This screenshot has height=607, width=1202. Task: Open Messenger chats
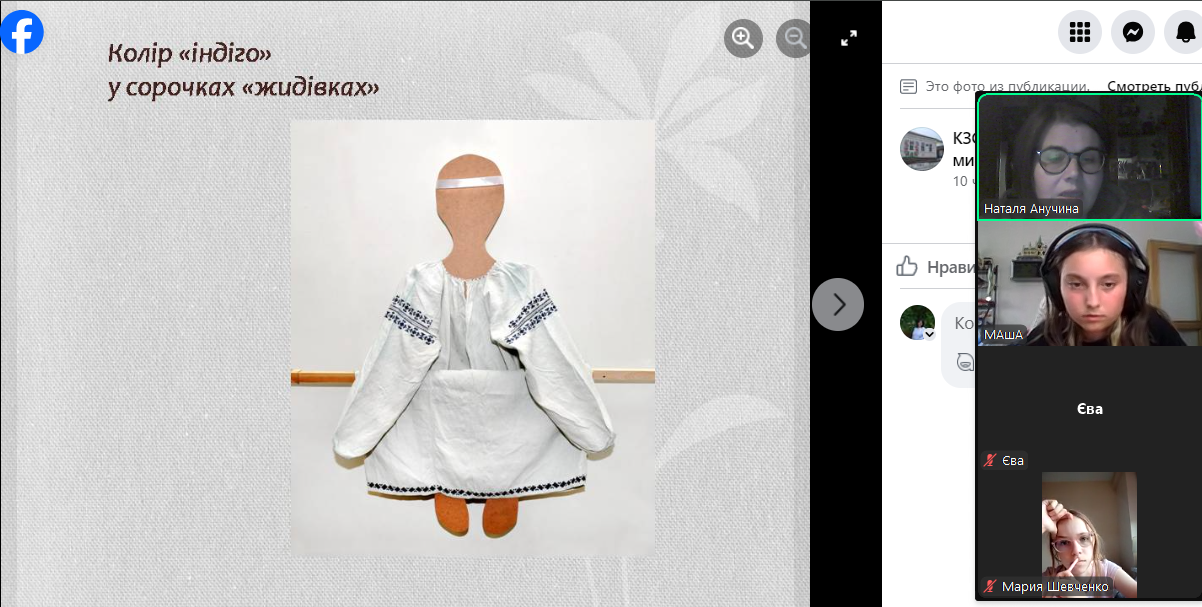click(1133, 32)
